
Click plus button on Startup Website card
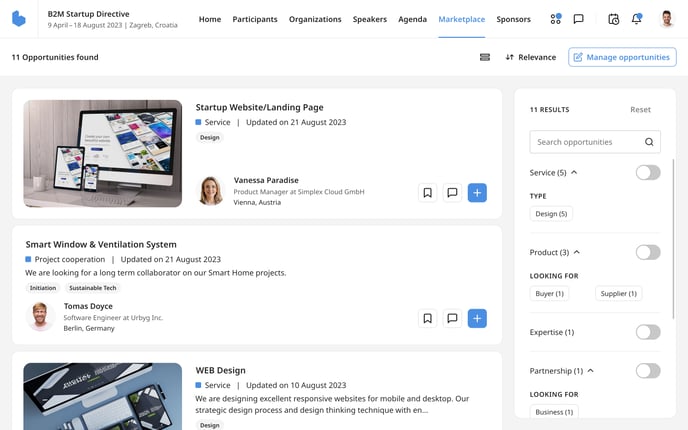coord(477,193)
